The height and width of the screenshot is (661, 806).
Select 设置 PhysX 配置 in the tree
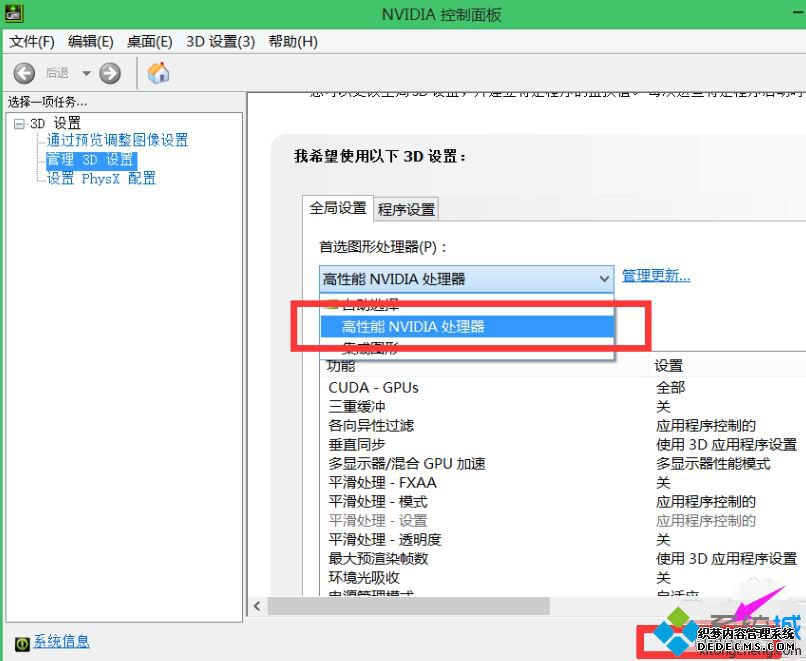[101, 178]
